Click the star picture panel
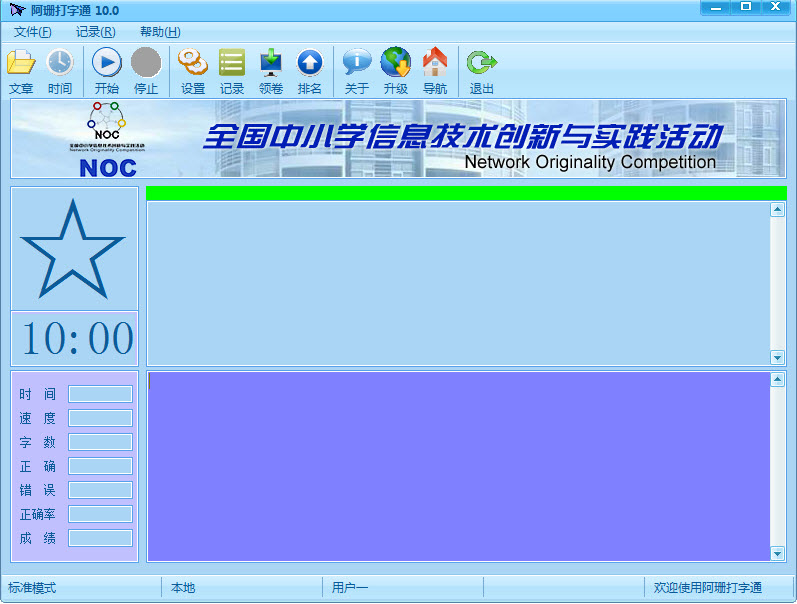Image resolution: width=797 pixels, height=604 pixels. click(x=74, y=248)
